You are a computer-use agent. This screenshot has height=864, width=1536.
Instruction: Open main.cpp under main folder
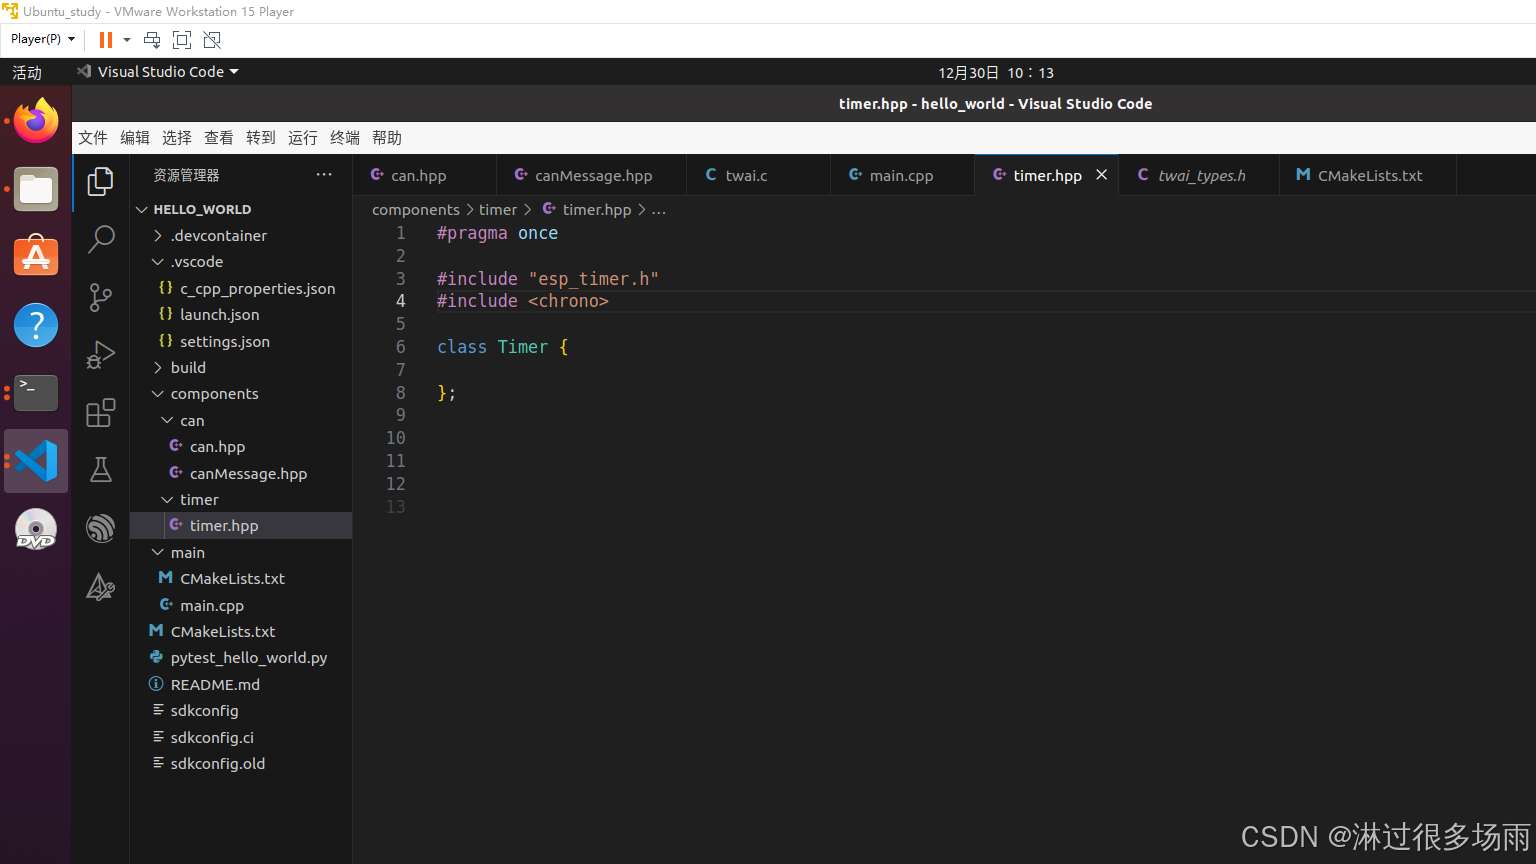point(241,605)
